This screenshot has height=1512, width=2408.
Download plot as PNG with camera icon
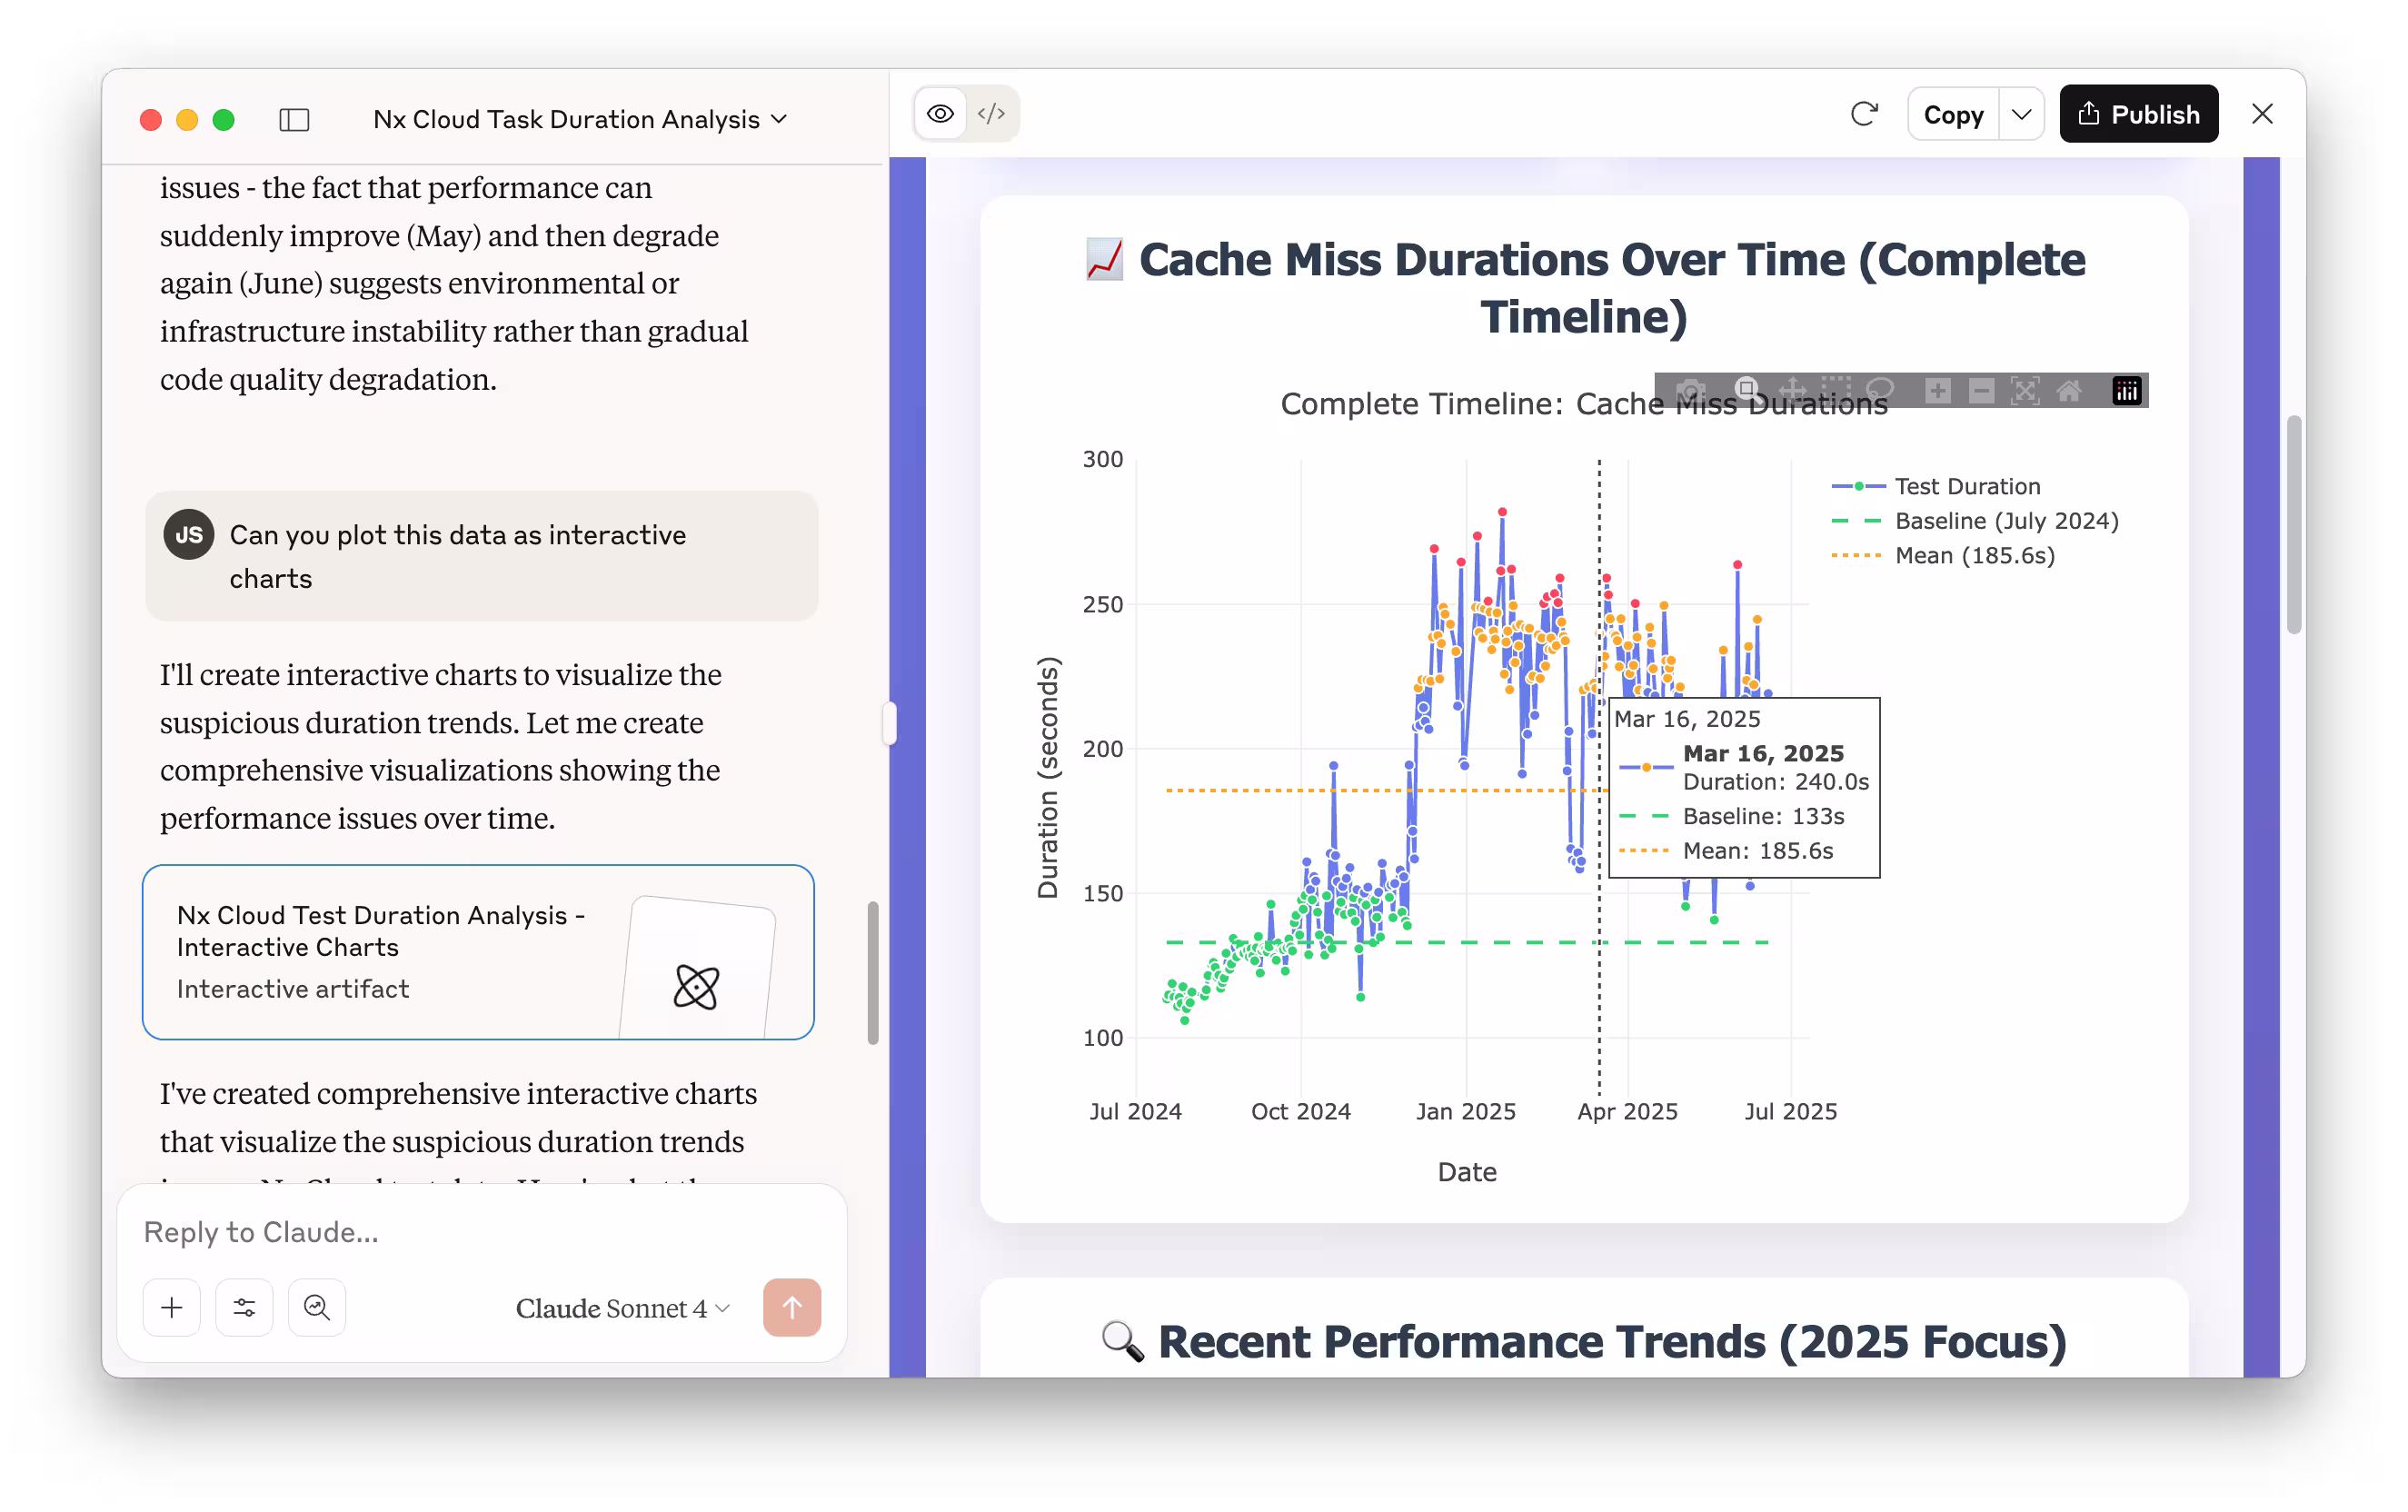click(x=1690, y=390)
